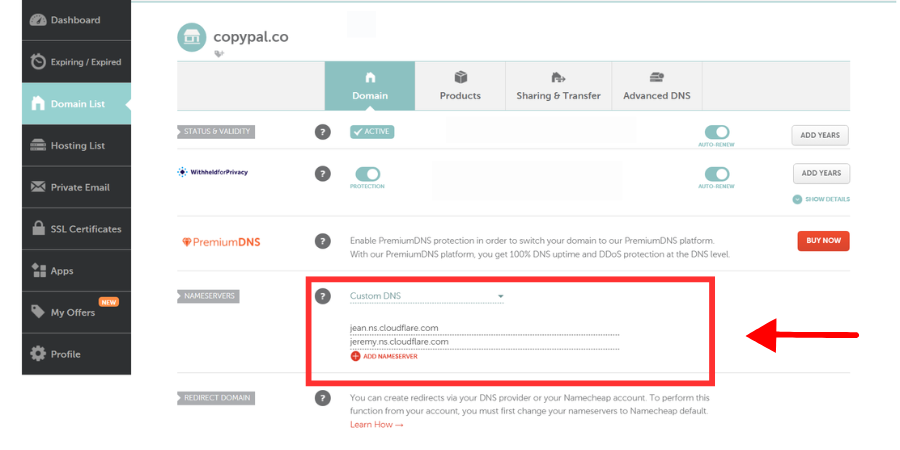Open help for PremiumDNS row

[323, 241]
